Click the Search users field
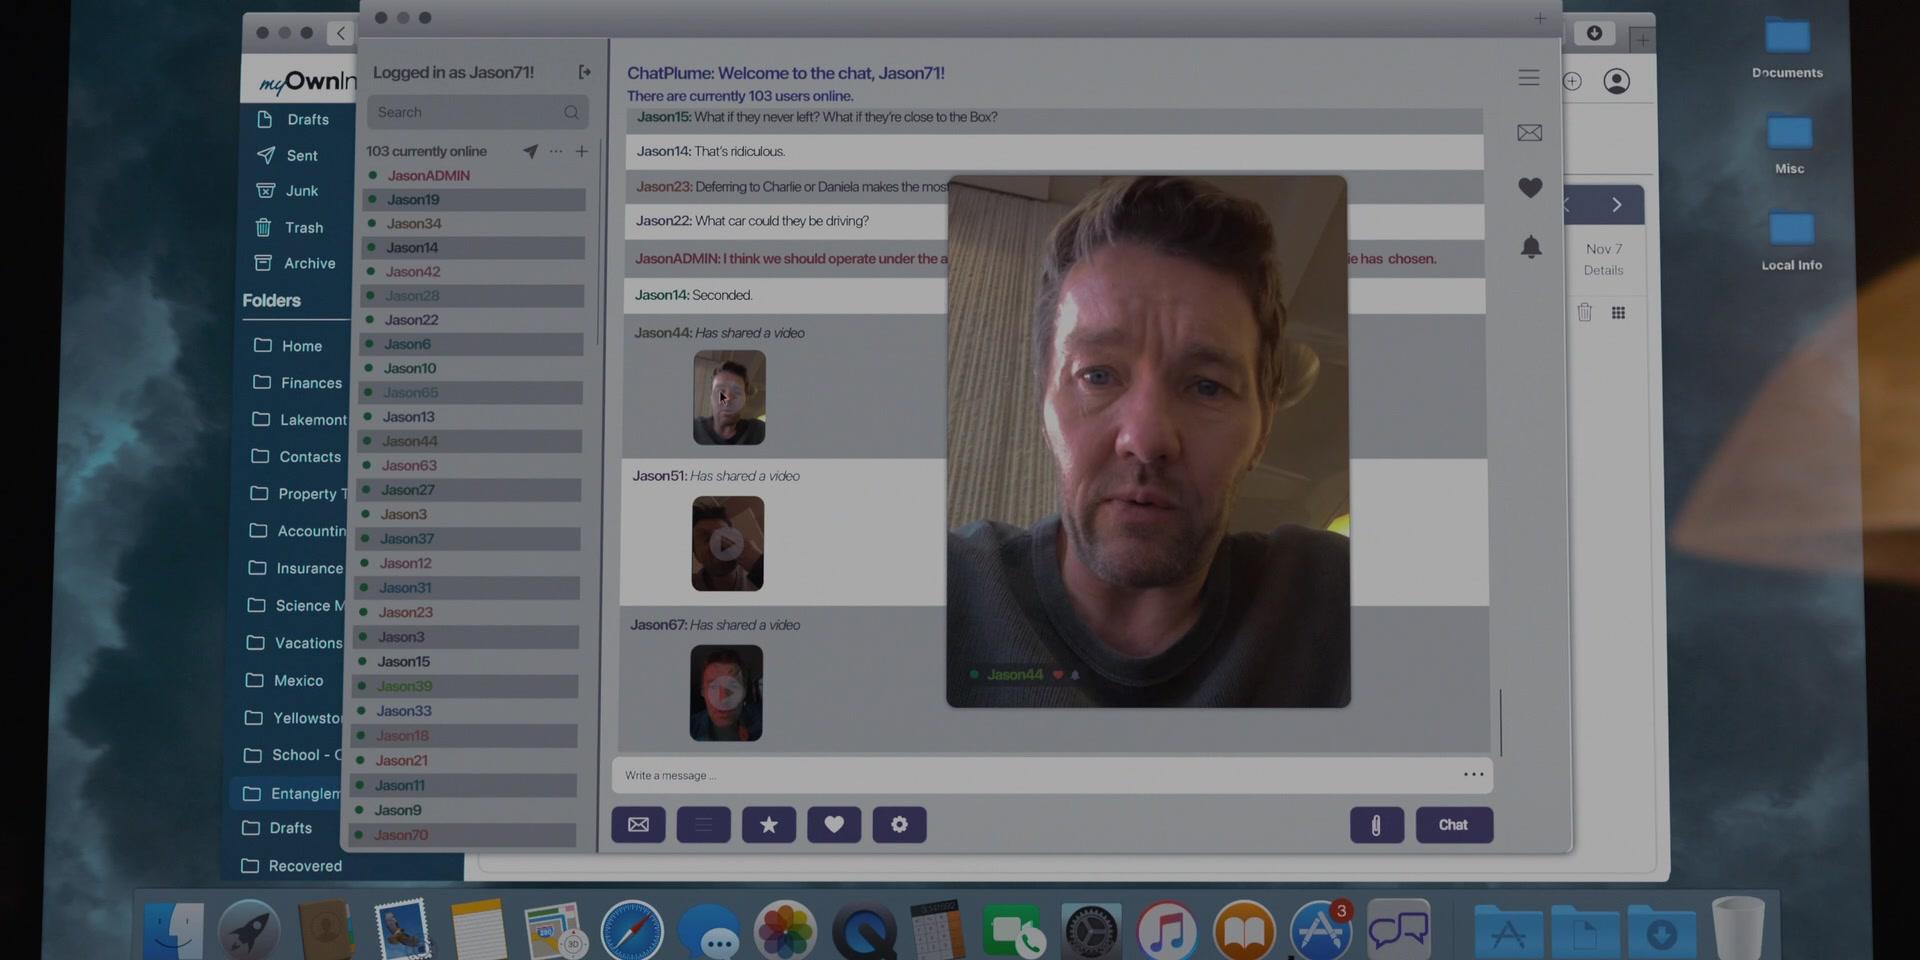Viewport: 1920px width, 960px height. [x=465, y=112]
